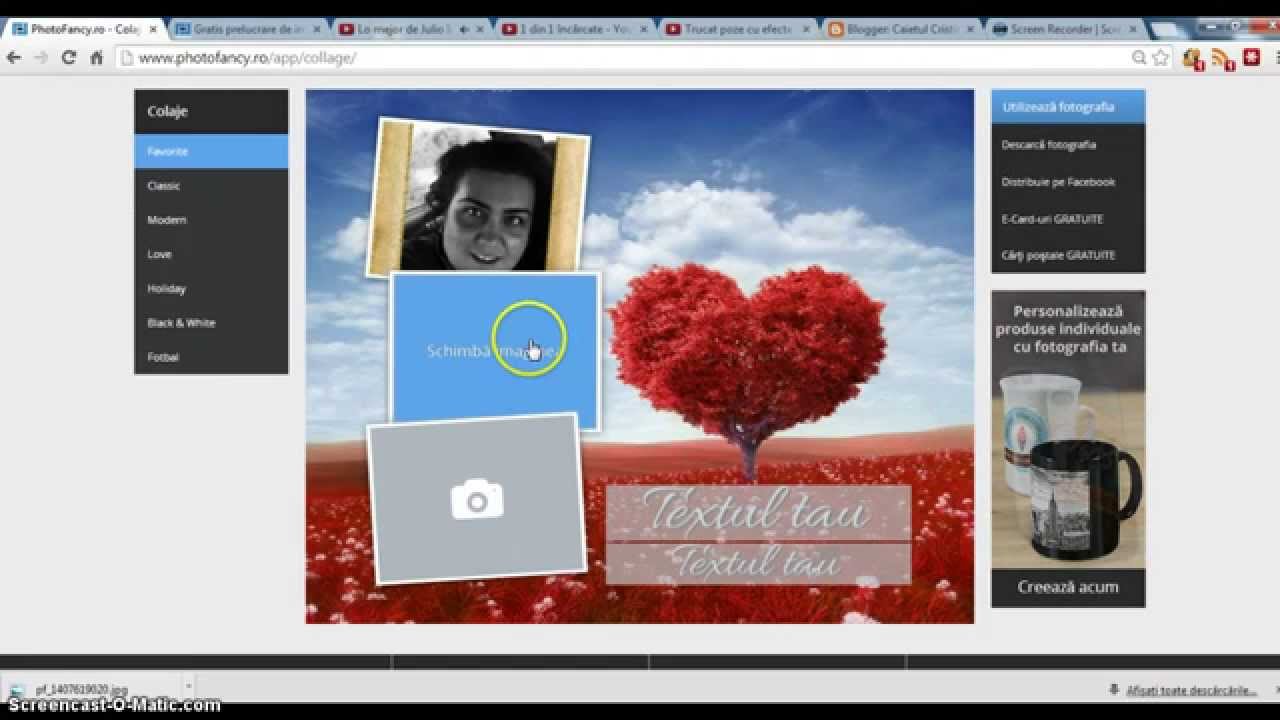Click the red extension icon in the toolbar
This screenshot has height=720, width=1280.
[1251, 58]
